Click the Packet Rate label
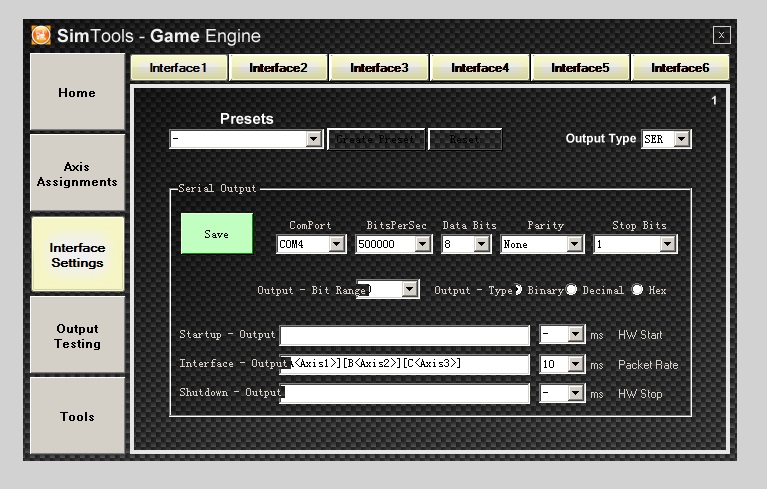The image size is (767, 489). pyautogui.click(x=648, y=365)
